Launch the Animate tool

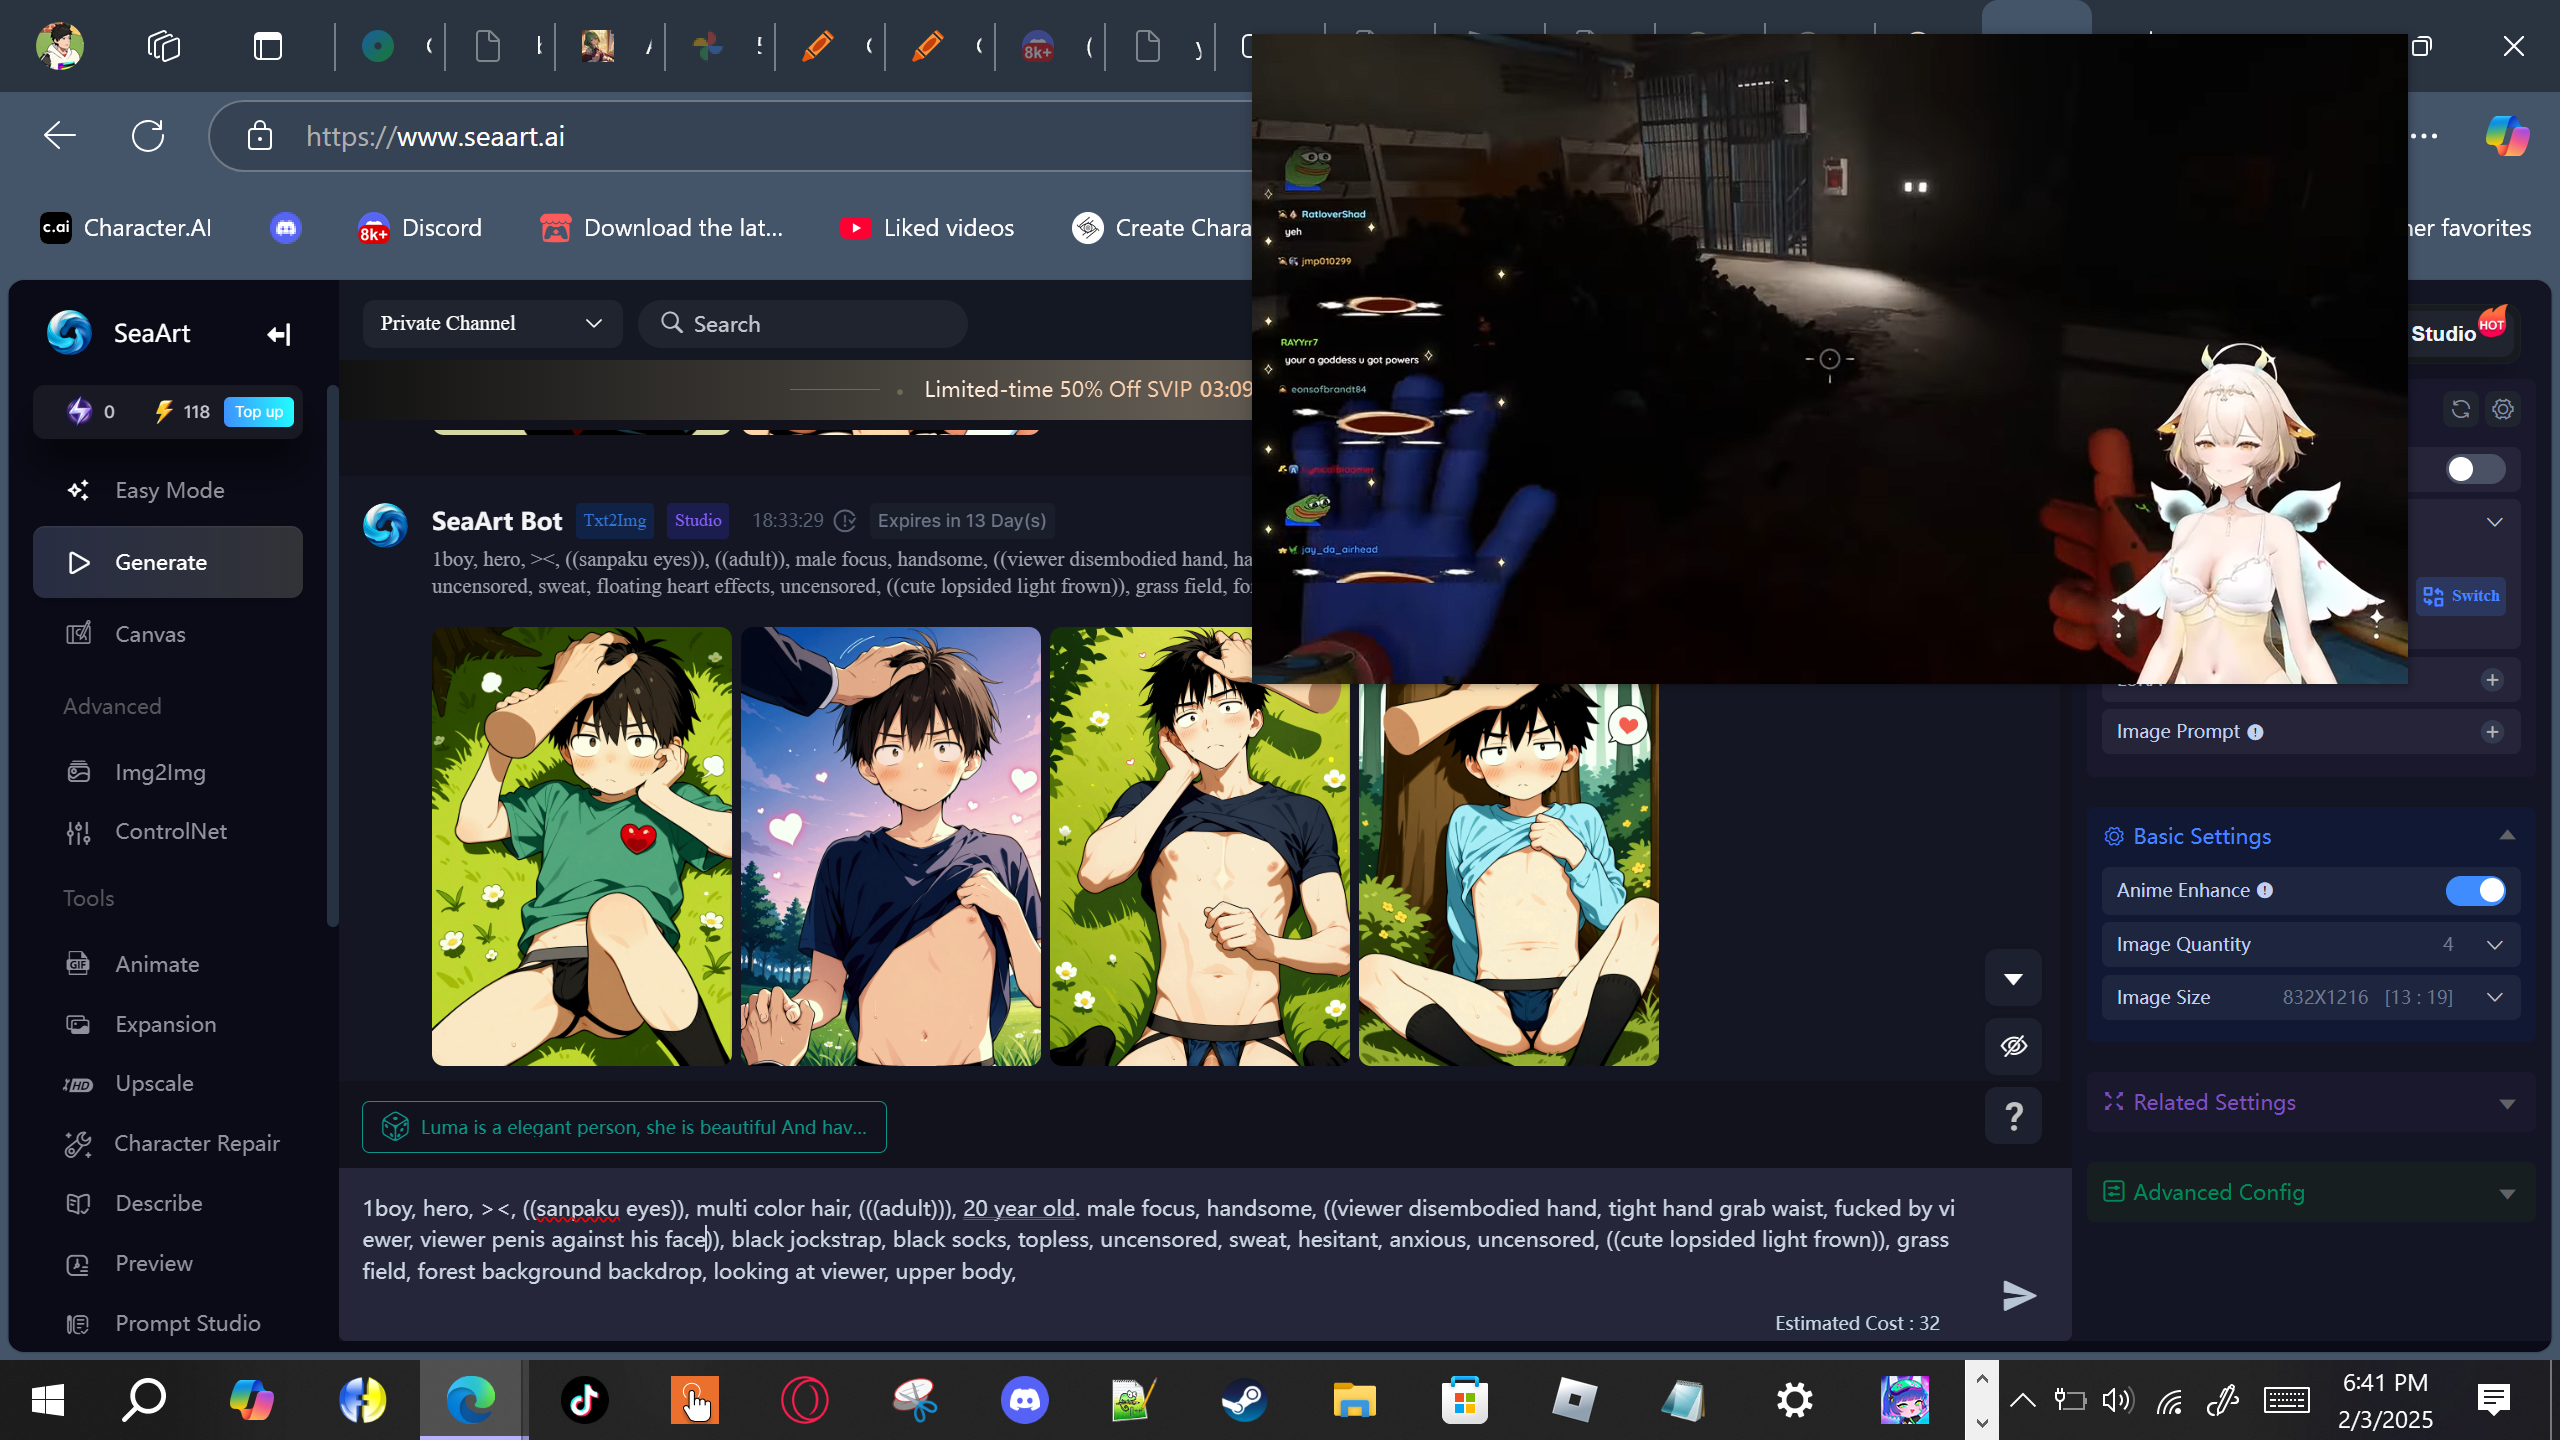click(x=168, y=964)
